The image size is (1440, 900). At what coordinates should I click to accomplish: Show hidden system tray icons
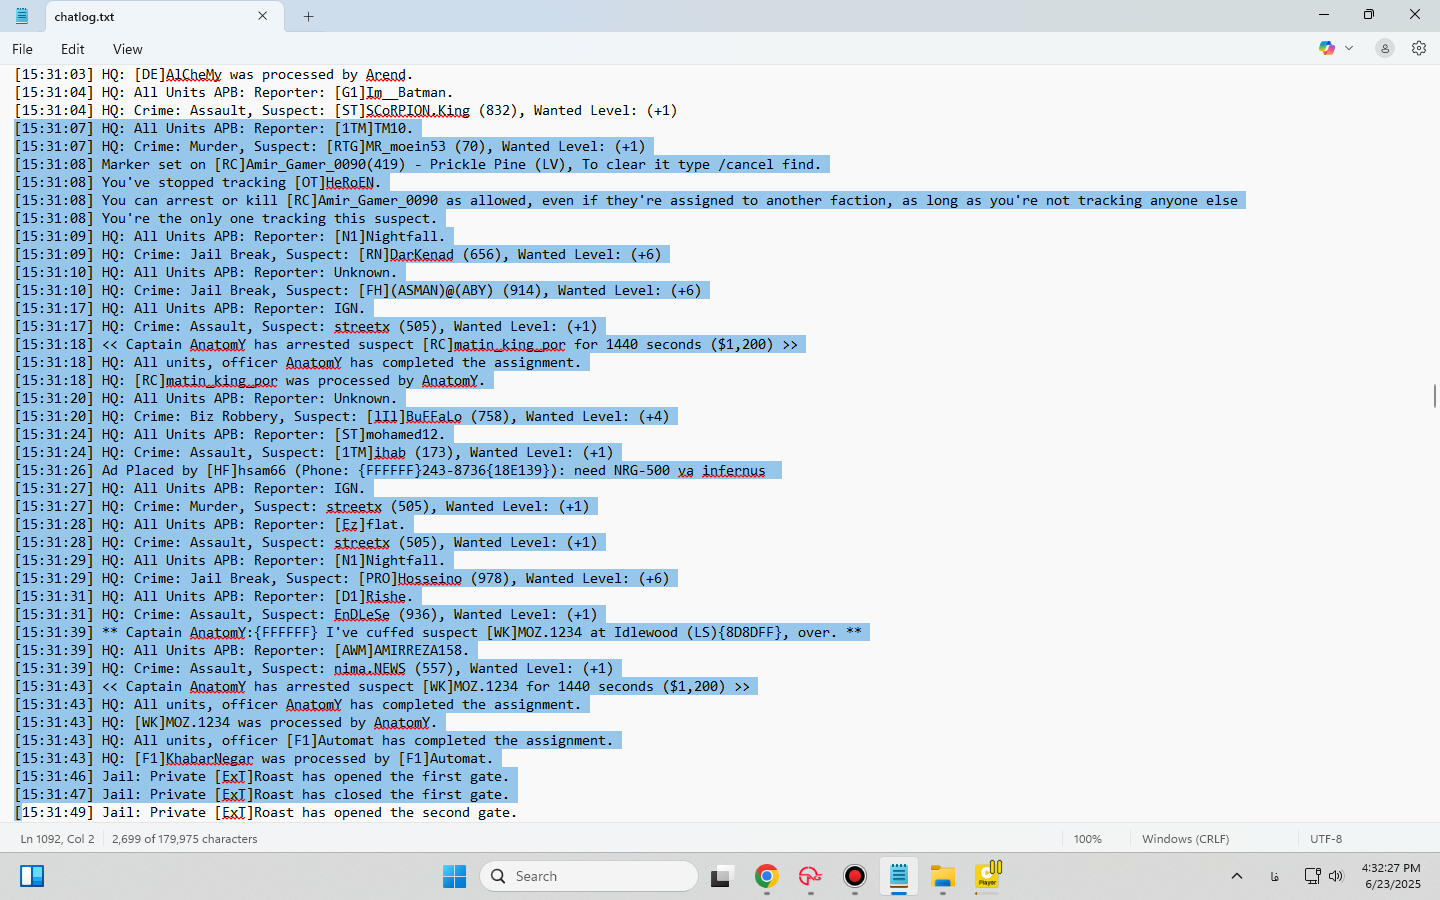(x=1237, y=876)
